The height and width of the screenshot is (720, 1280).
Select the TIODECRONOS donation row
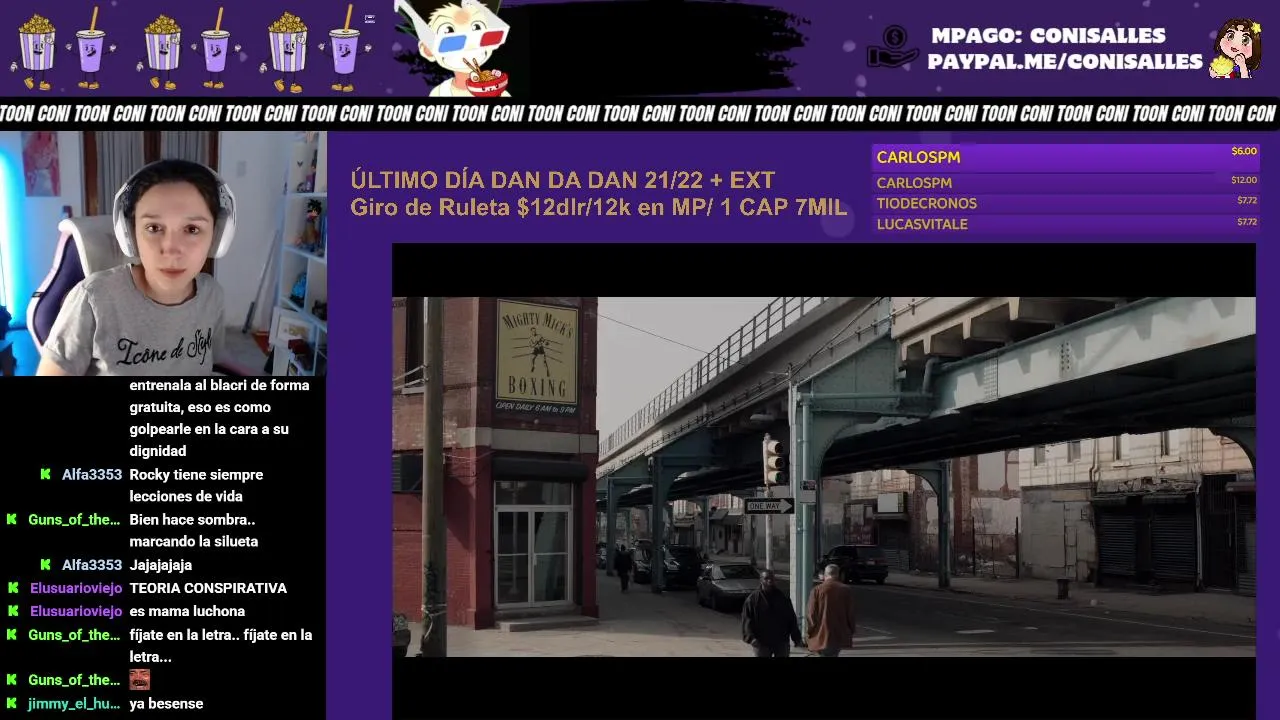pos(1066,203)
